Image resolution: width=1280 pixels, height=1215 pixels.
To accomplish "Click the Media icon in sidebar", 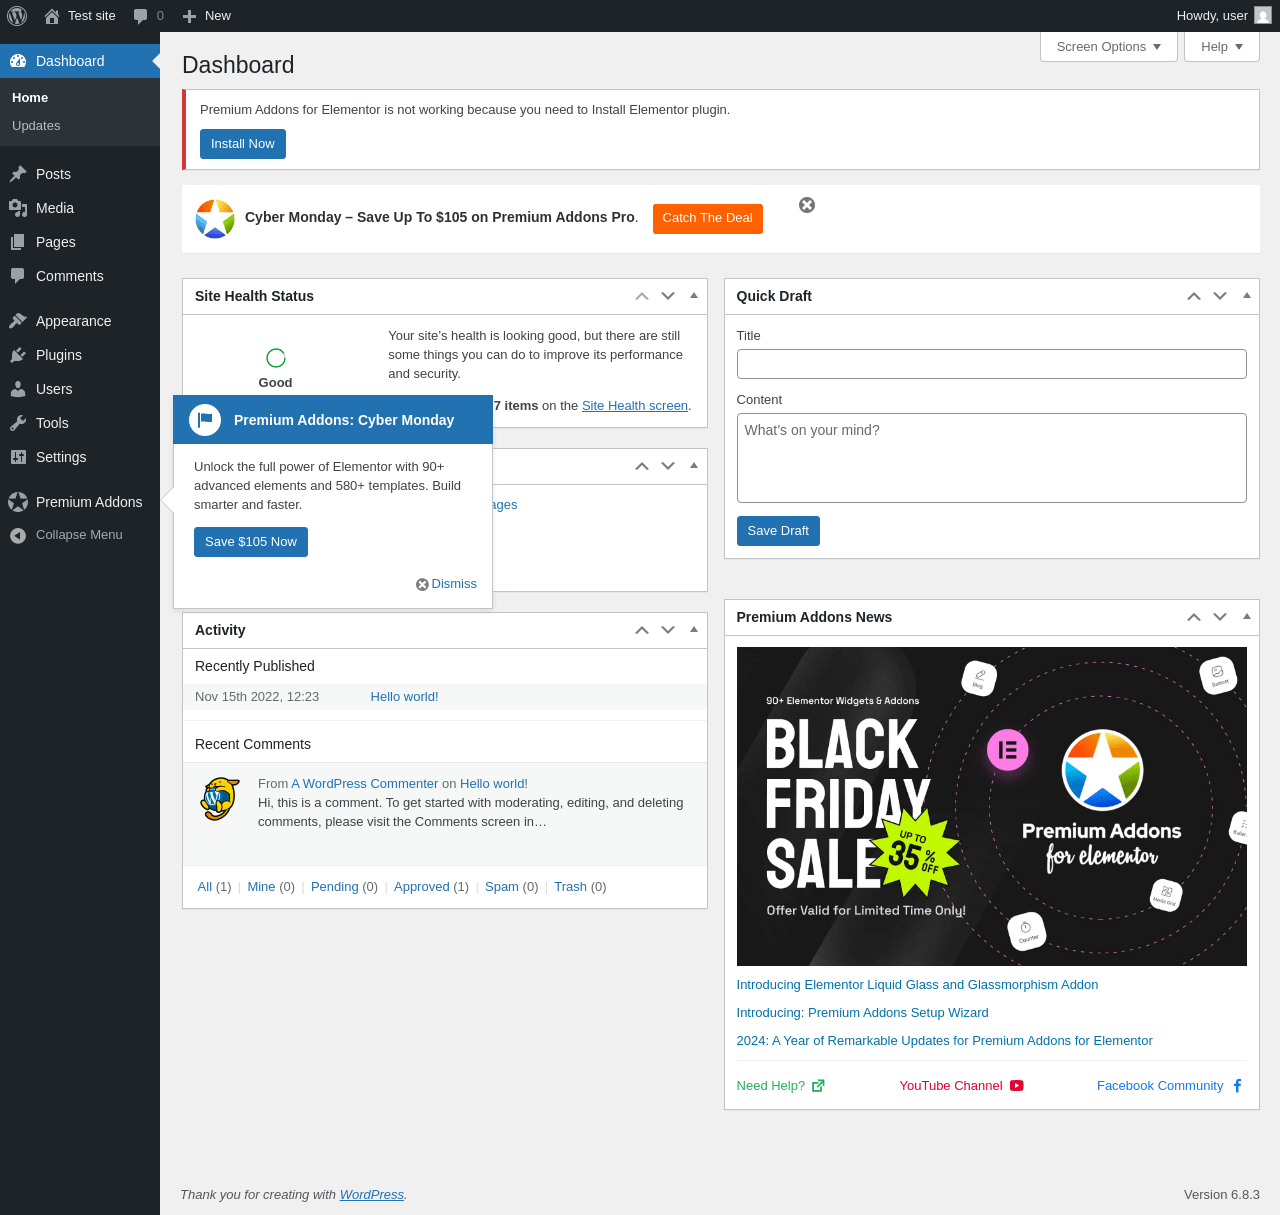I will point(18,208).
